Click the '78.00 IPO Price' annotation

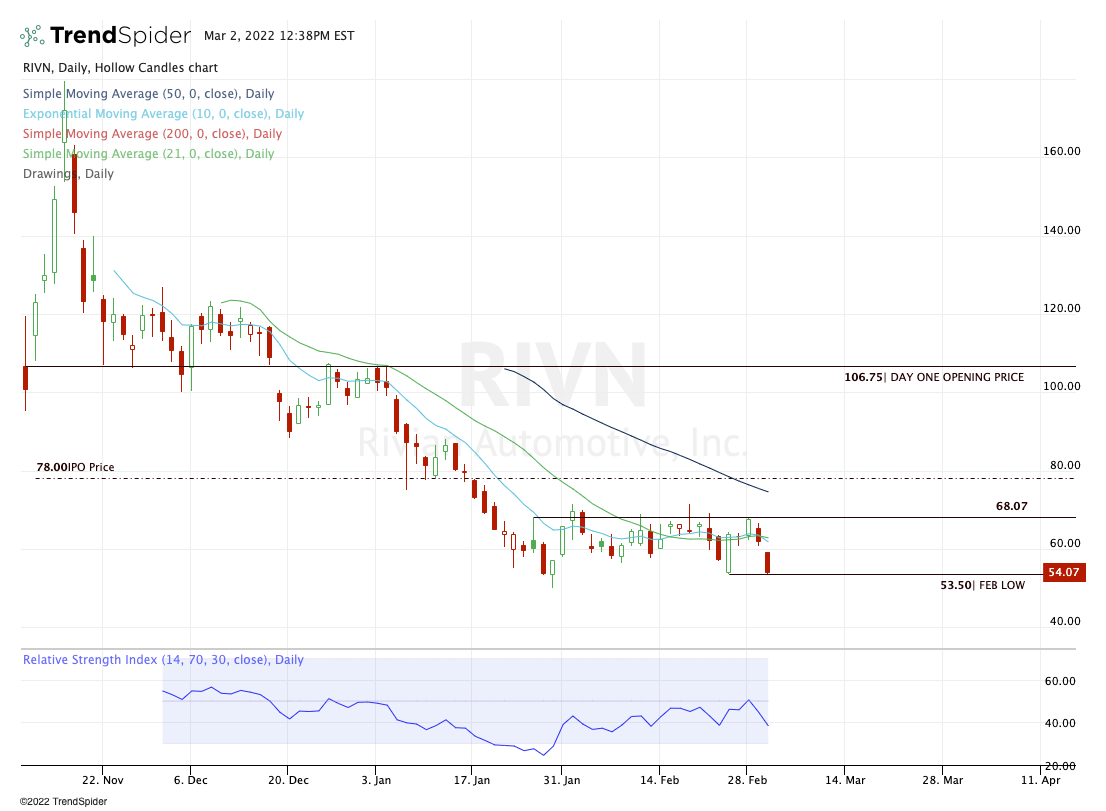[75, 467]
